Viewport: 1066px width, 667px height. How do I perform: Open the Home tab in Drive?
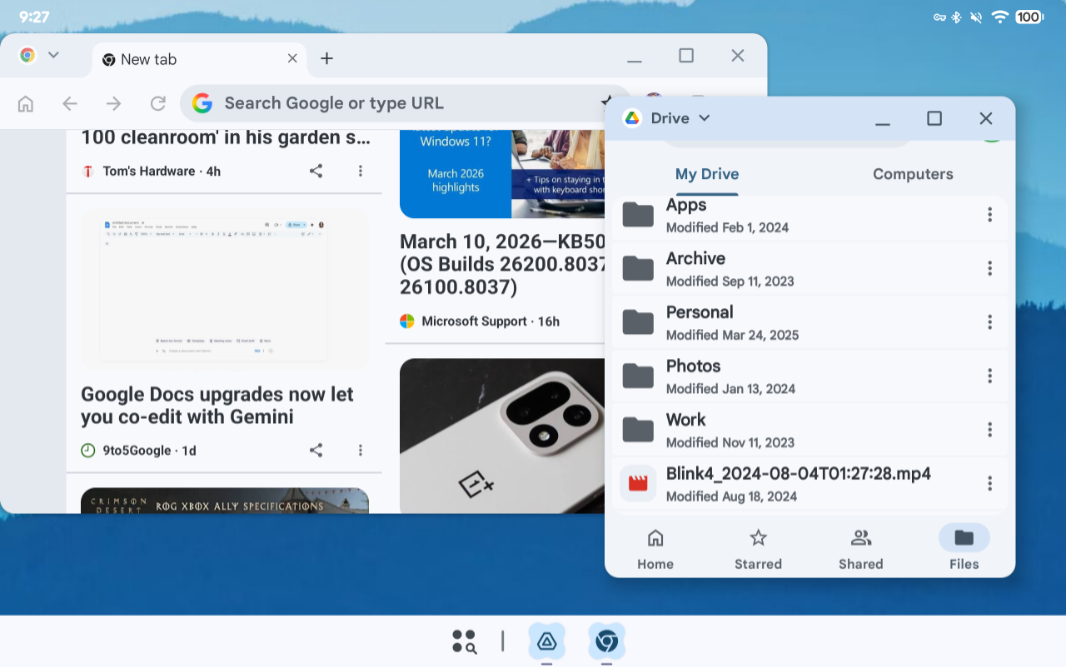[655, 549]
